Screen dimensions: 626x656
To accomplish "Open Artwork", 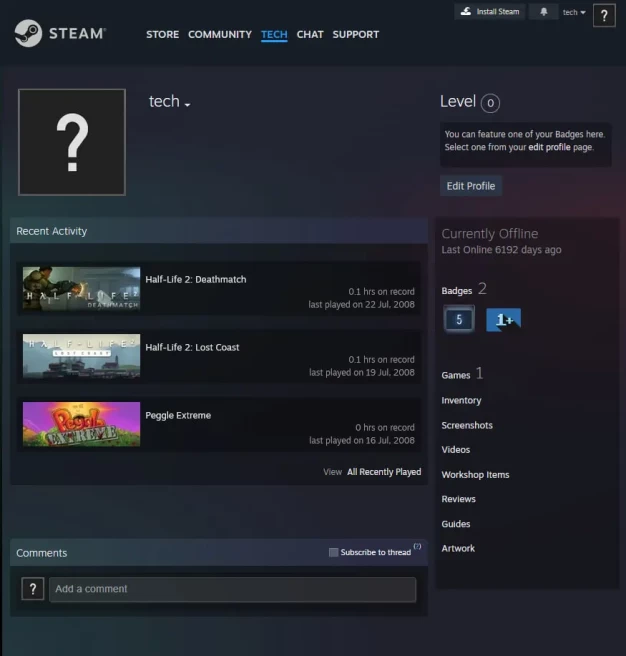I will pos(458,548).
